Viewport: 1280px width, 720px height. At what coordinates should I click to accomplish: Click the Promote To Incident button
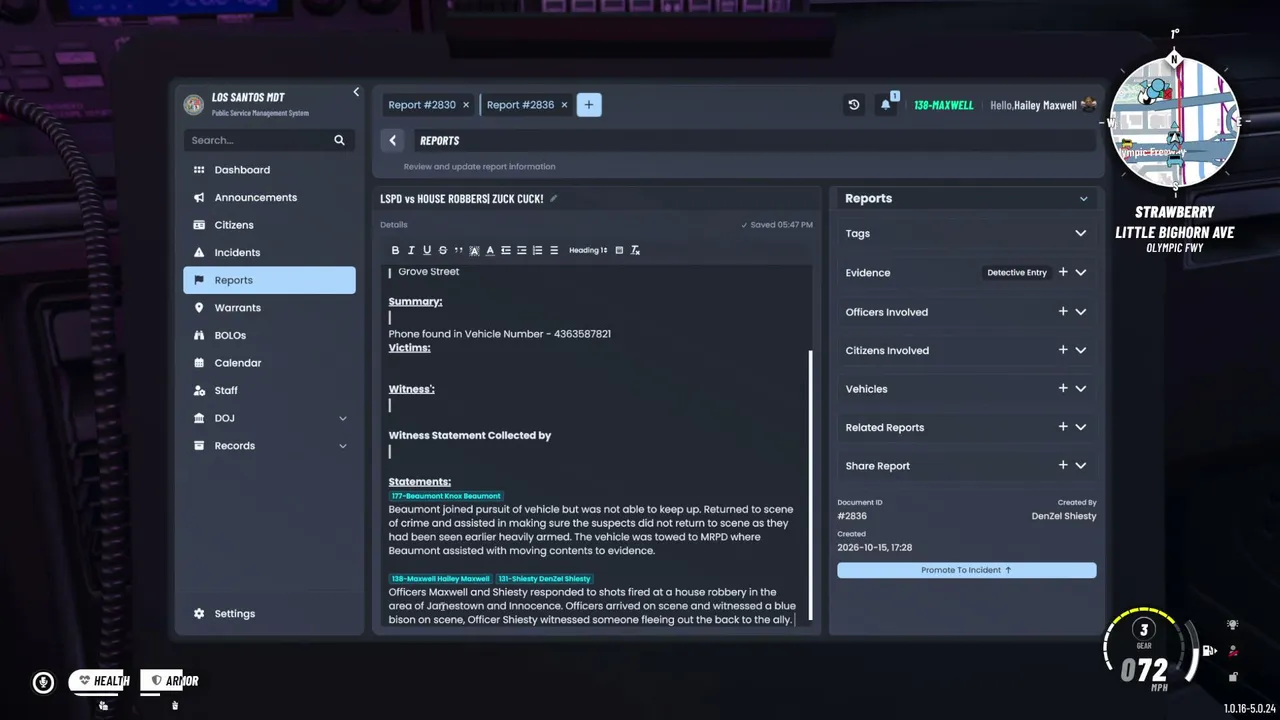pyautogui.click(x=967, y=570)
